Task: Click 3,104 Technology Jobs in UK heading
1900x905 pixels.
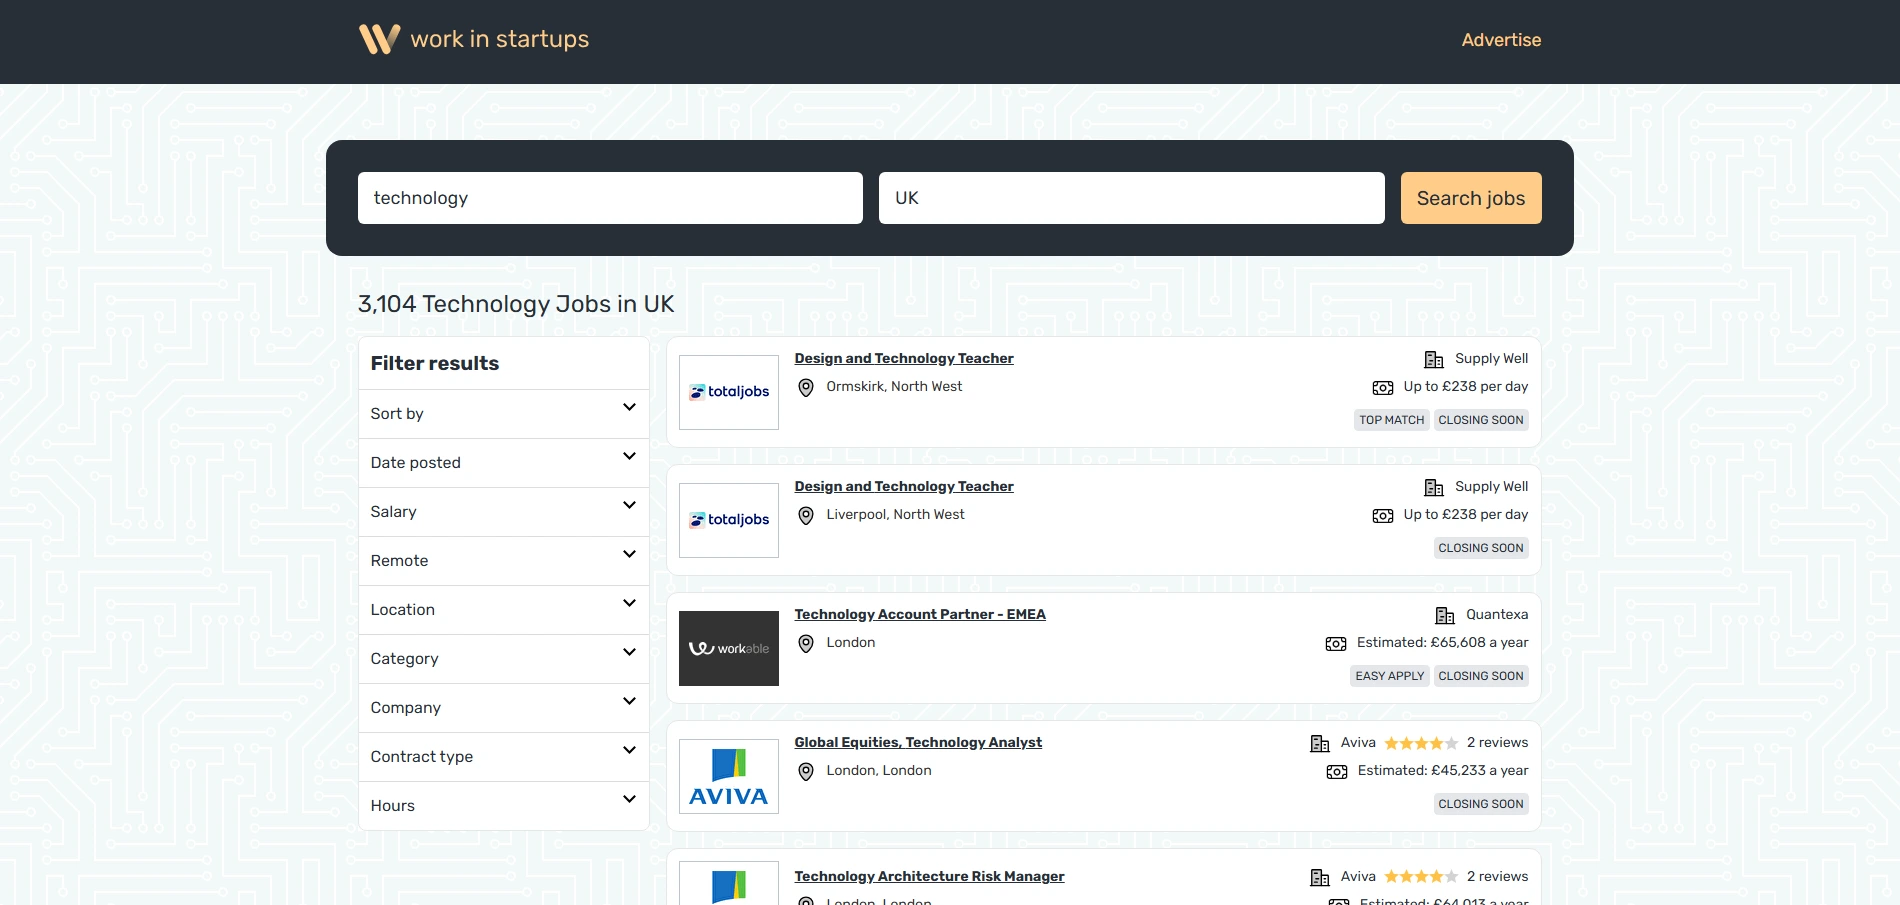Action: point(516,304)
